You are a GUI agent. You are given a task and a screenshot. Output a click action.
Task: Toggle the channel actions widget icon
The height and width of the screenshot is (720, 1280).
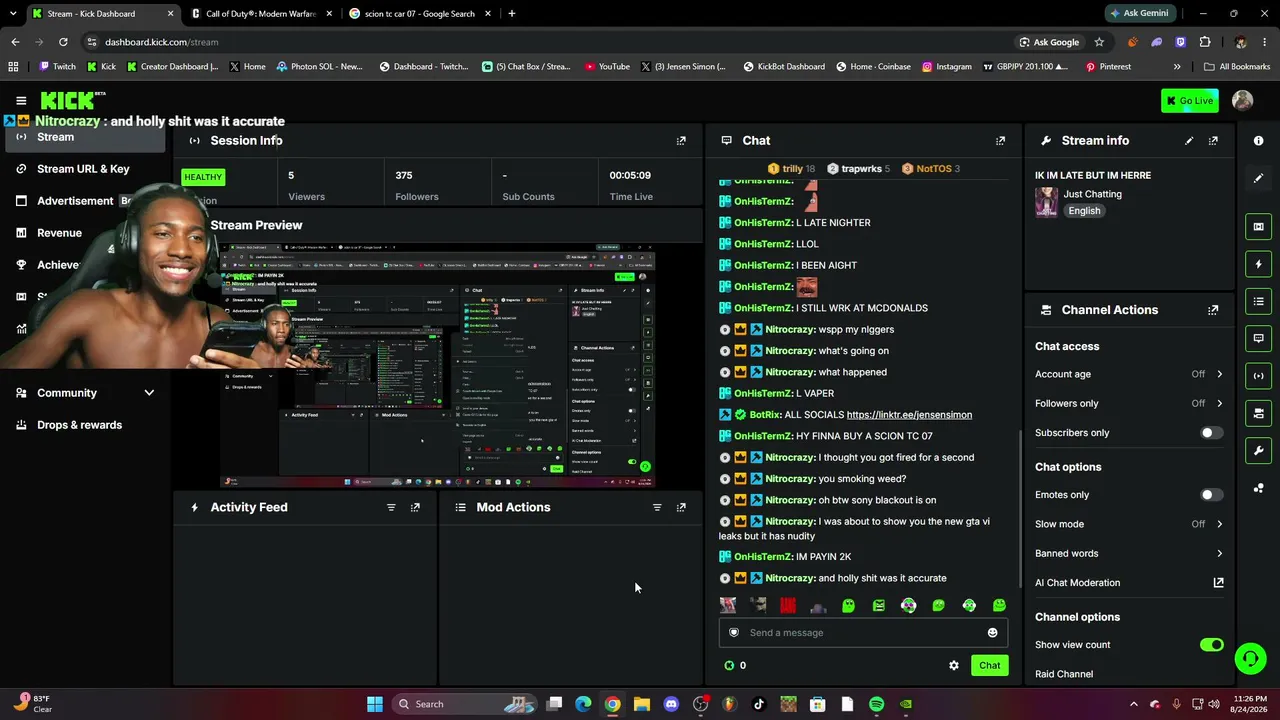pos(1258,413)
